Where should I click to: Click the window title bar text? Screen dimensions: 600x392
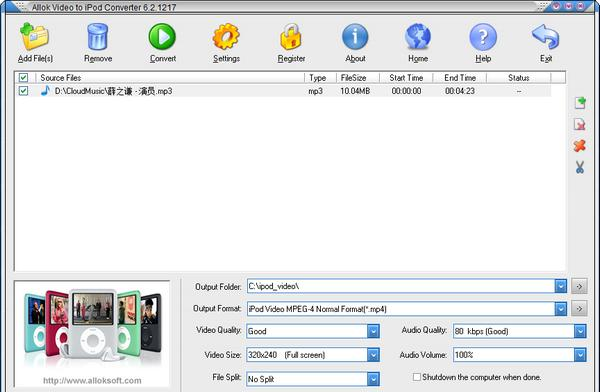coord(104,7)
